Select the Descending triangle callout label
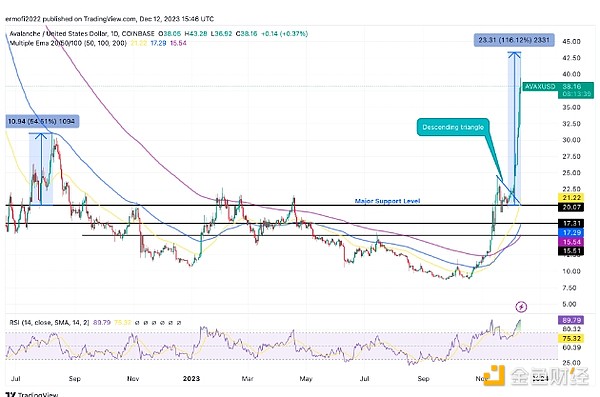The height and width of the screenshot is (397, 600). (x=453, y=127)
